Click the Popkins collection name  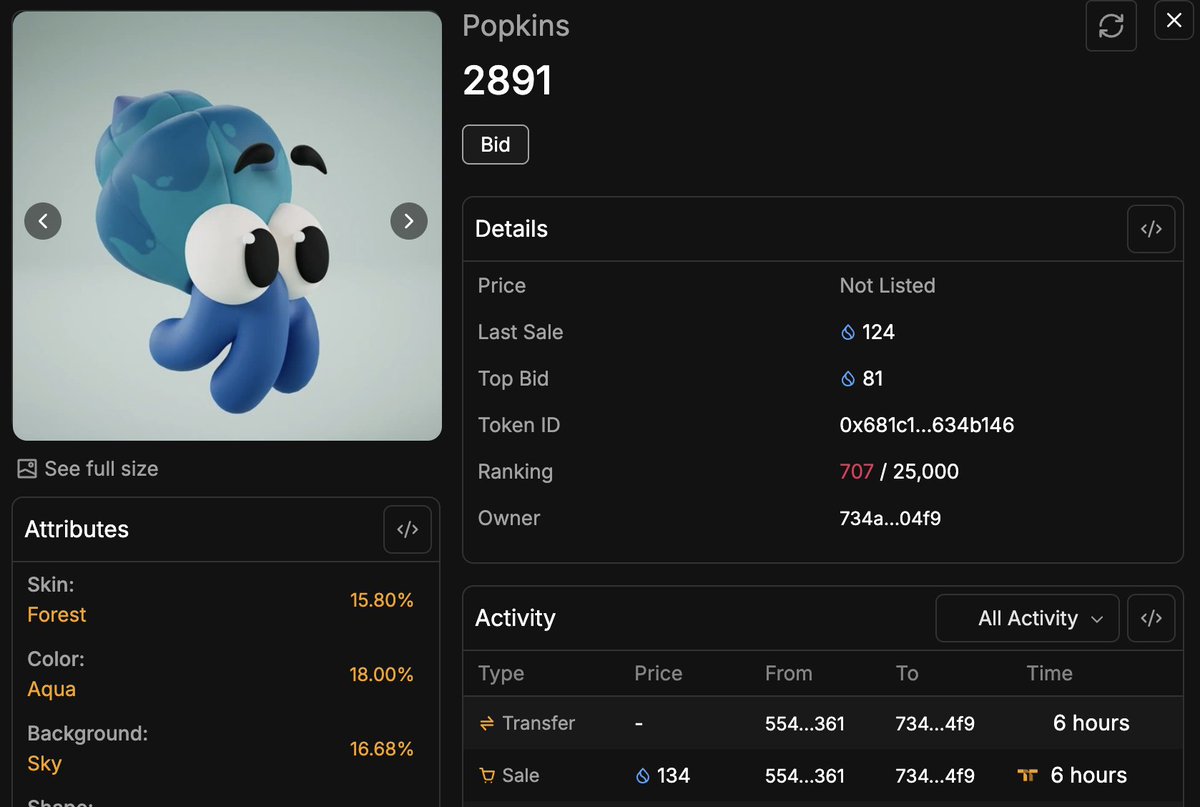[x=516, y=26]
